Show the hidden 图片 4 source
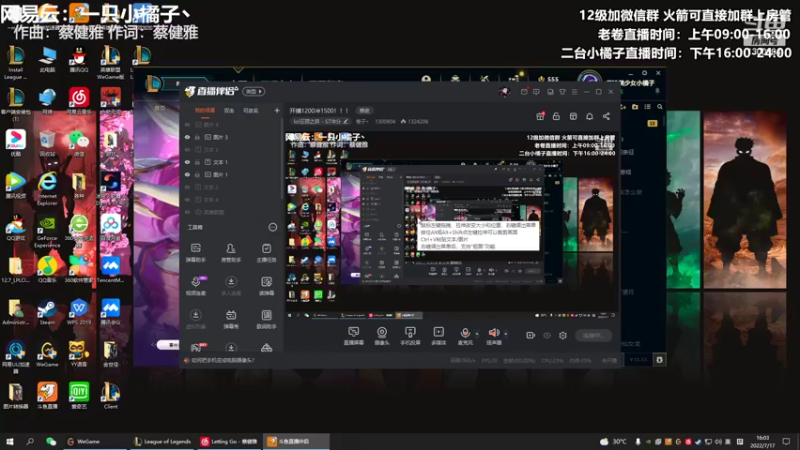This screenshot has height=450, width=800. (x=187, y=124)
